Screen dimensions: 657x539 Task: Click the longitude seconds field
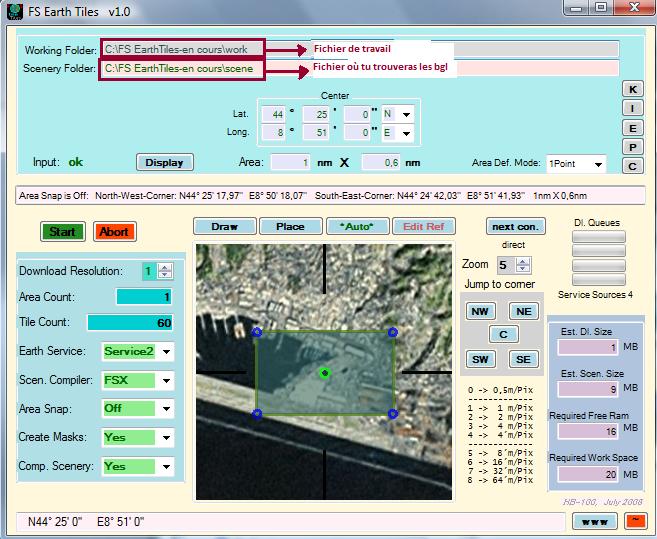click(x=357, y=133)
